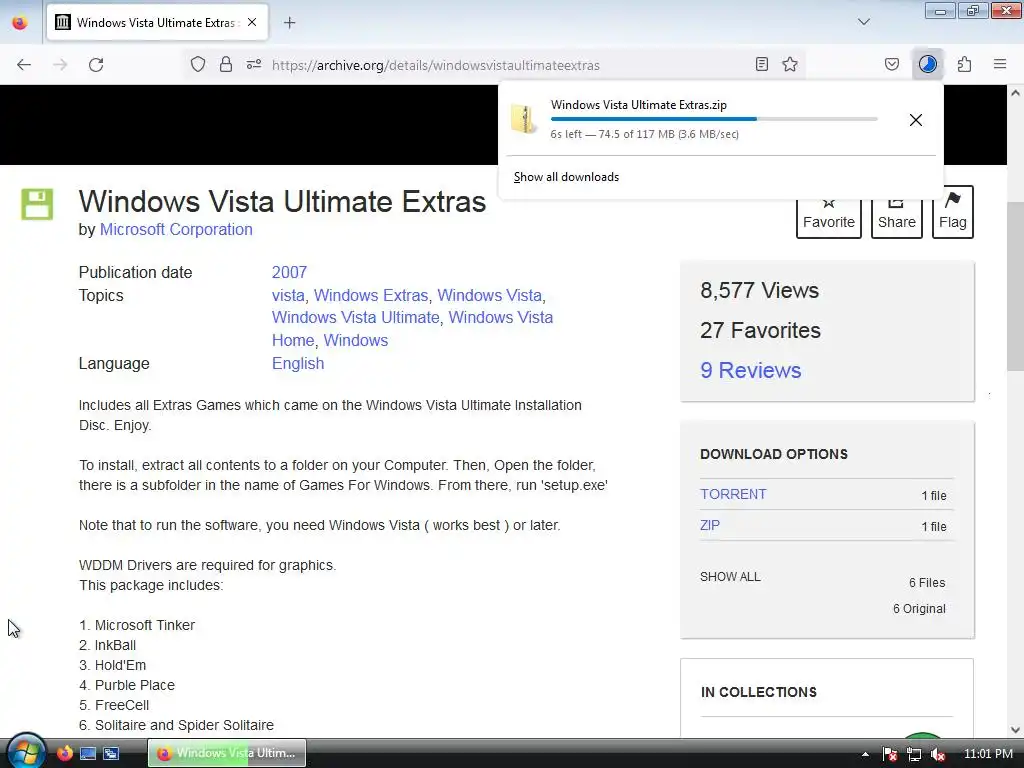Click the 11:01 PM taskbar clock
This screenshot has height=768, width=1024.
click(988, 754)
